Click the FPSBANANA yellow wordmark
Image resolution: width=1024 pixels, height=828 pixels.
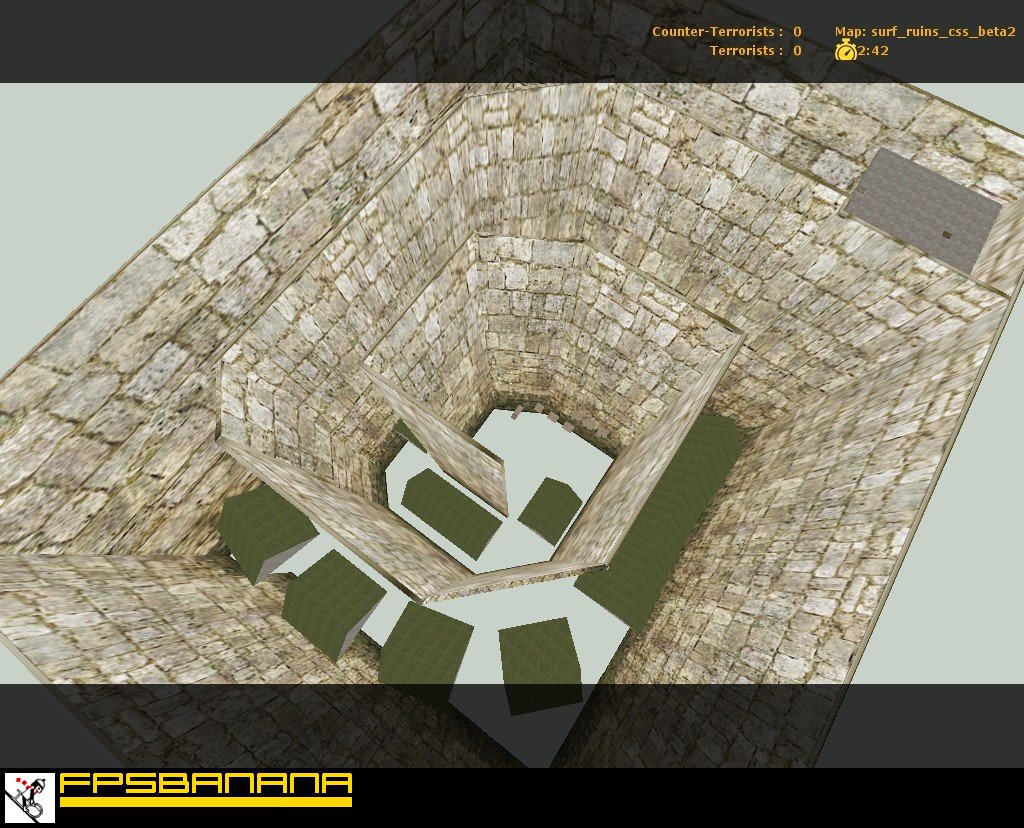tap(206, 789)
